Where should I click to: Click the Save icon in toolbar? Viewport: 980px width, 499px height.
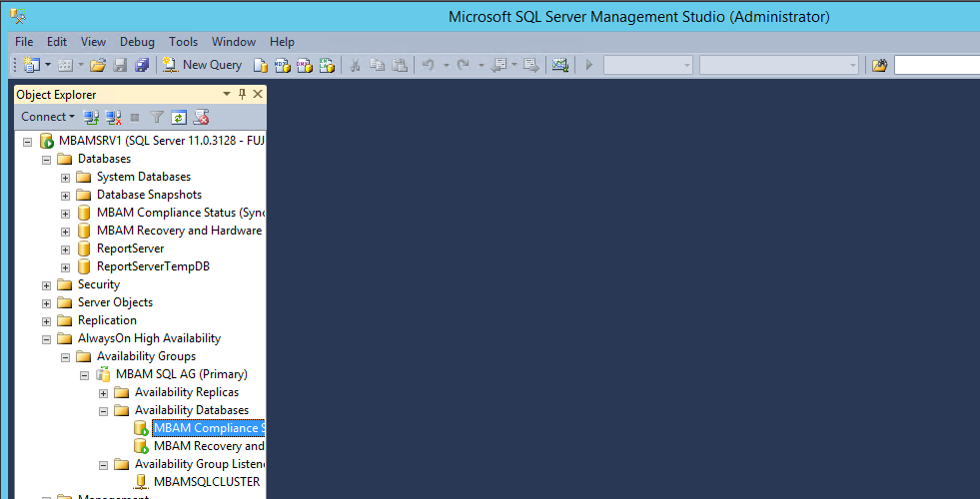tap(120, 65)
